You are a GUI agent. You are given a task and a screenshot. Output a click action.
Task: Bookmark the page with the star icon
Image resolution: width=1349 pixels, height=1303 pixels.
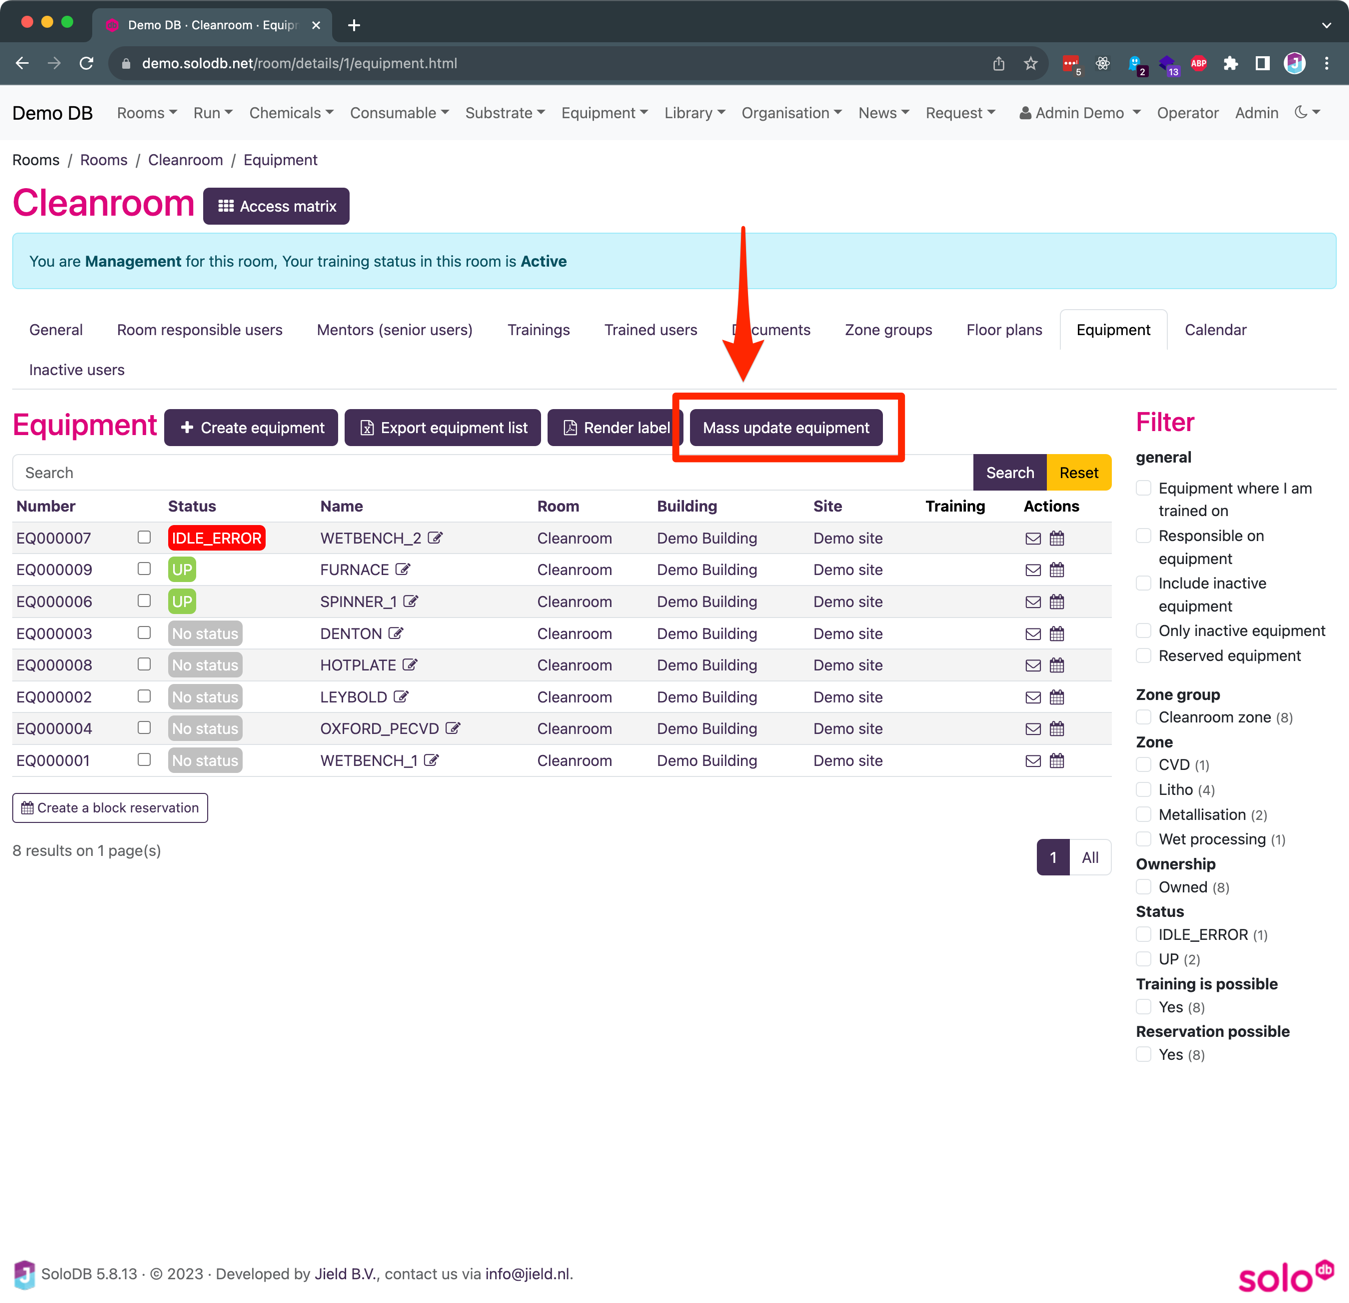1031,63
